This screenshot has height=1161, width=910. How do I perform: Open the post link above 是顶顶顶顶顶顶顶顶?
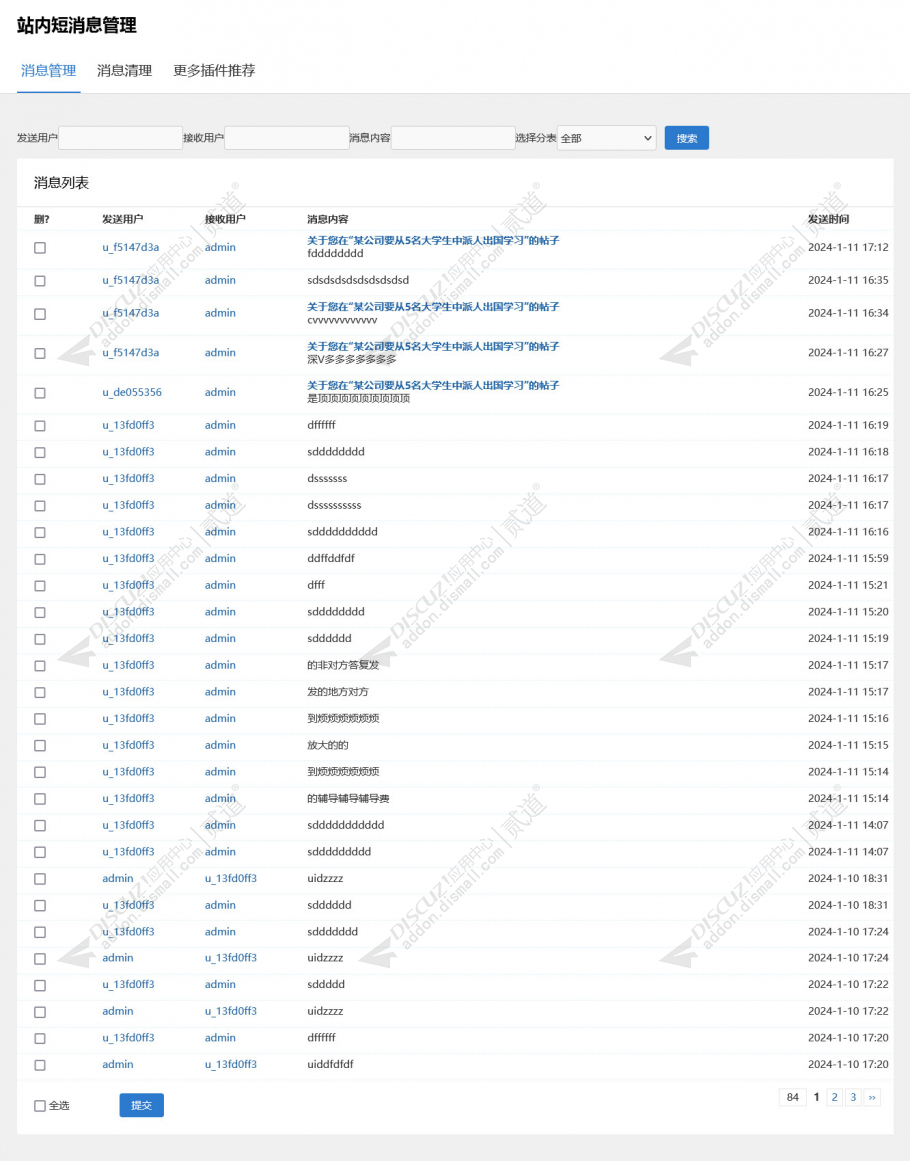[433, 386]
